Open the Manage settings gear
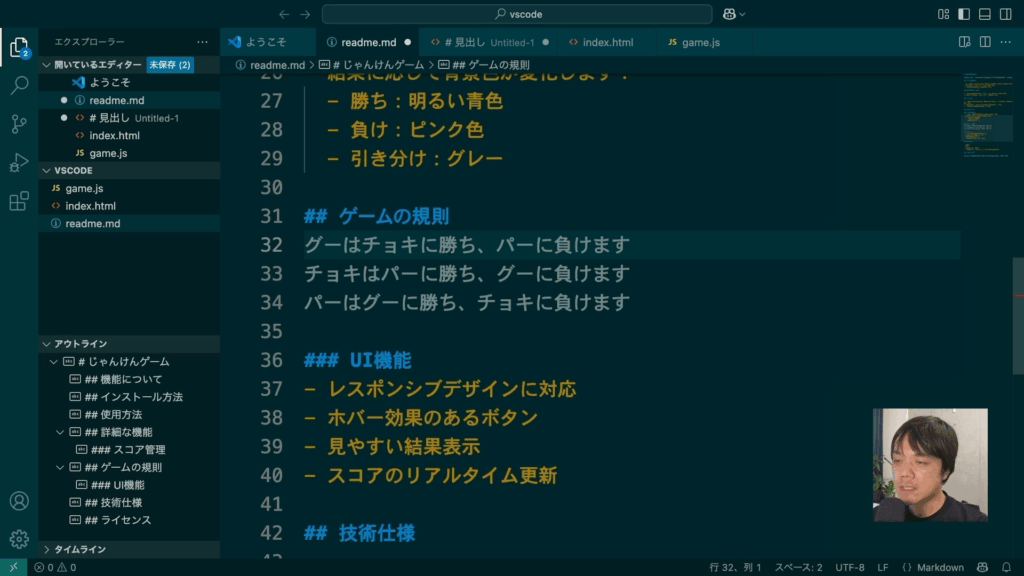1024x576 pixels. point(19,539)
